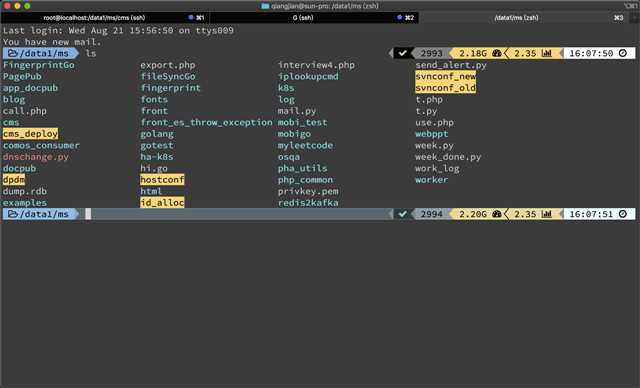Click the highlighted svnconf_old entry

point(446,88)
